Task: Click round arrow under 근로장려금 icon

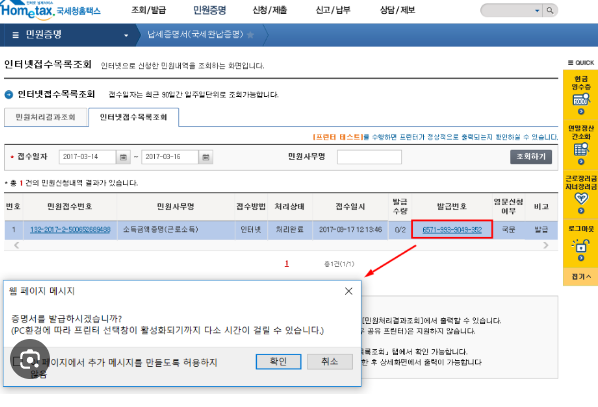Action: point(581,211)
